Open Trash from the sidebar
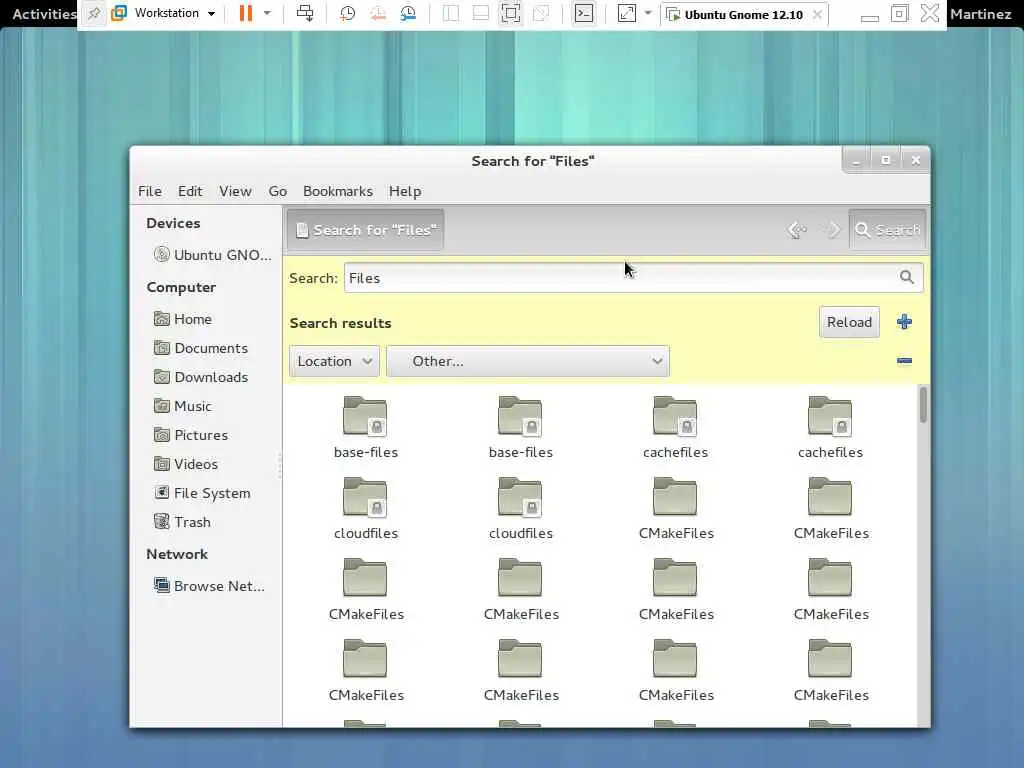This screenshot has height=768, width=1024. 182,522
